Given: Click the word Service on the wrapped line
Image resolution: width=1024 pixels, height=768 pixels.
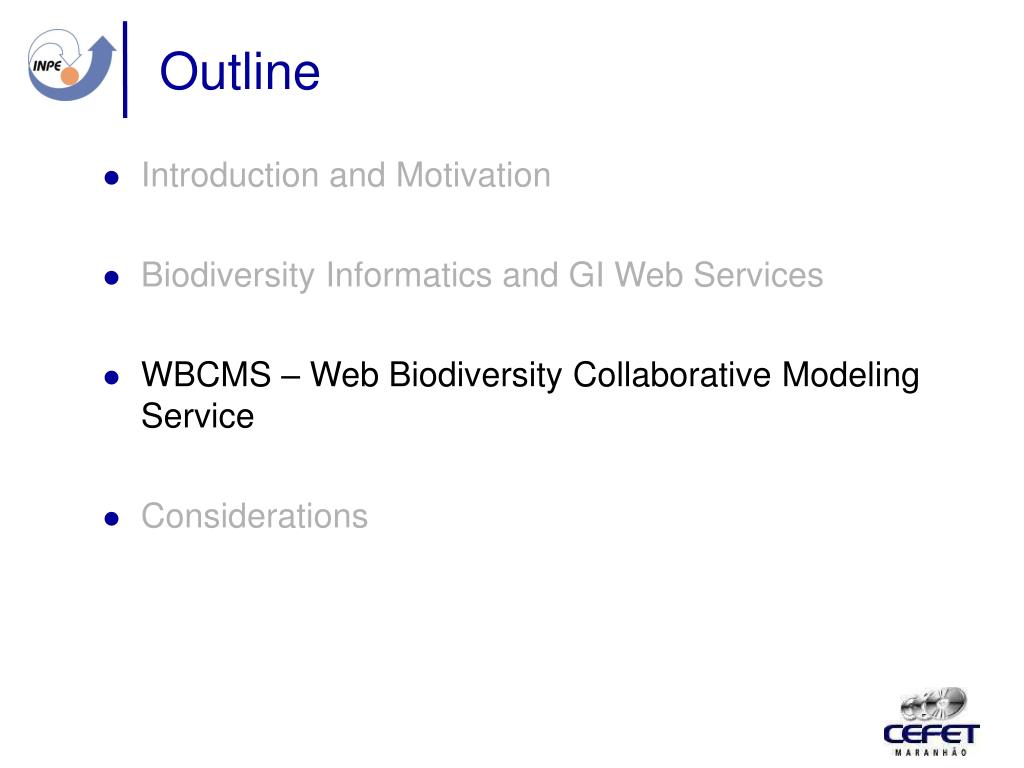Looking at the screenshot, I should tap(198, 416).
